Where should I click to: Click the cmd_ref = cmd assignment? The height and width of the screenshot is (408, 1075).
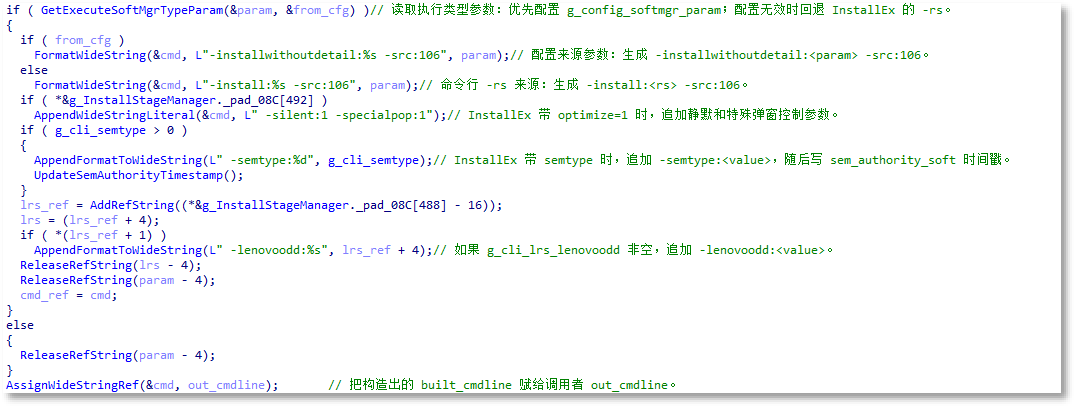[x=69, y=295]
